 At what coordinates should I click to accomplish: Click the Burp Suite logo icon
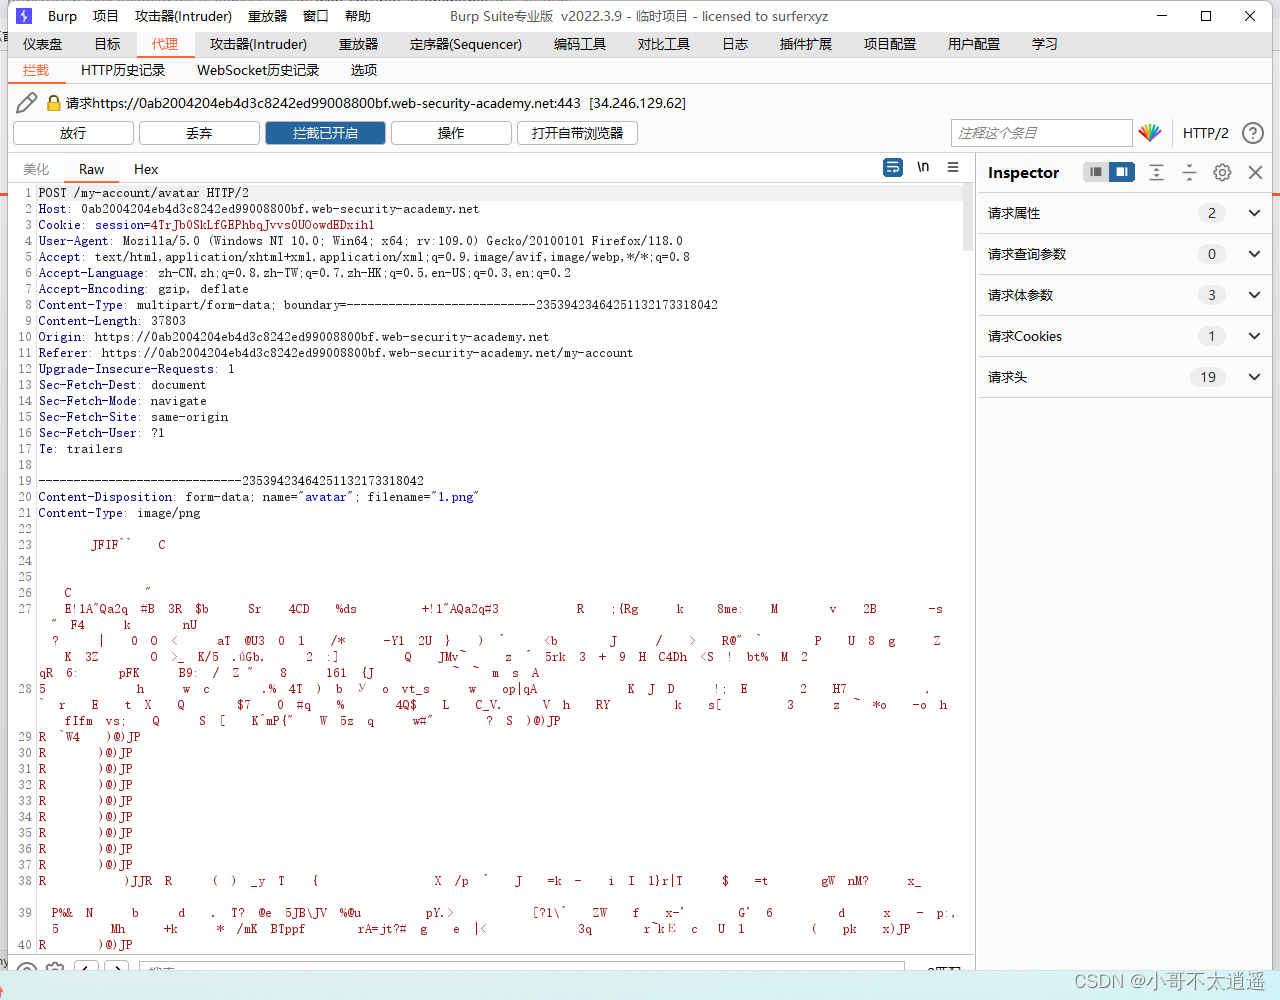(x=24, y=16)
